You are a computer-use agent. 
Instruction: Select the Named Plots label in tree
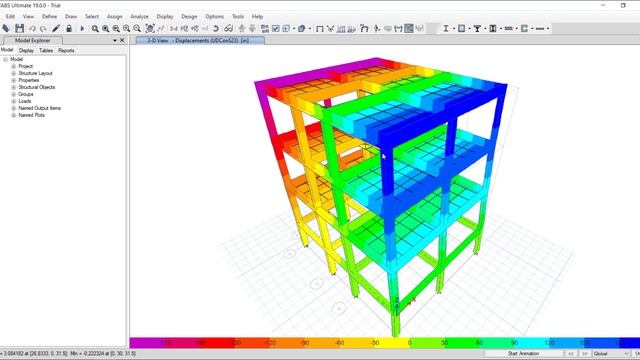coord(31,115)
